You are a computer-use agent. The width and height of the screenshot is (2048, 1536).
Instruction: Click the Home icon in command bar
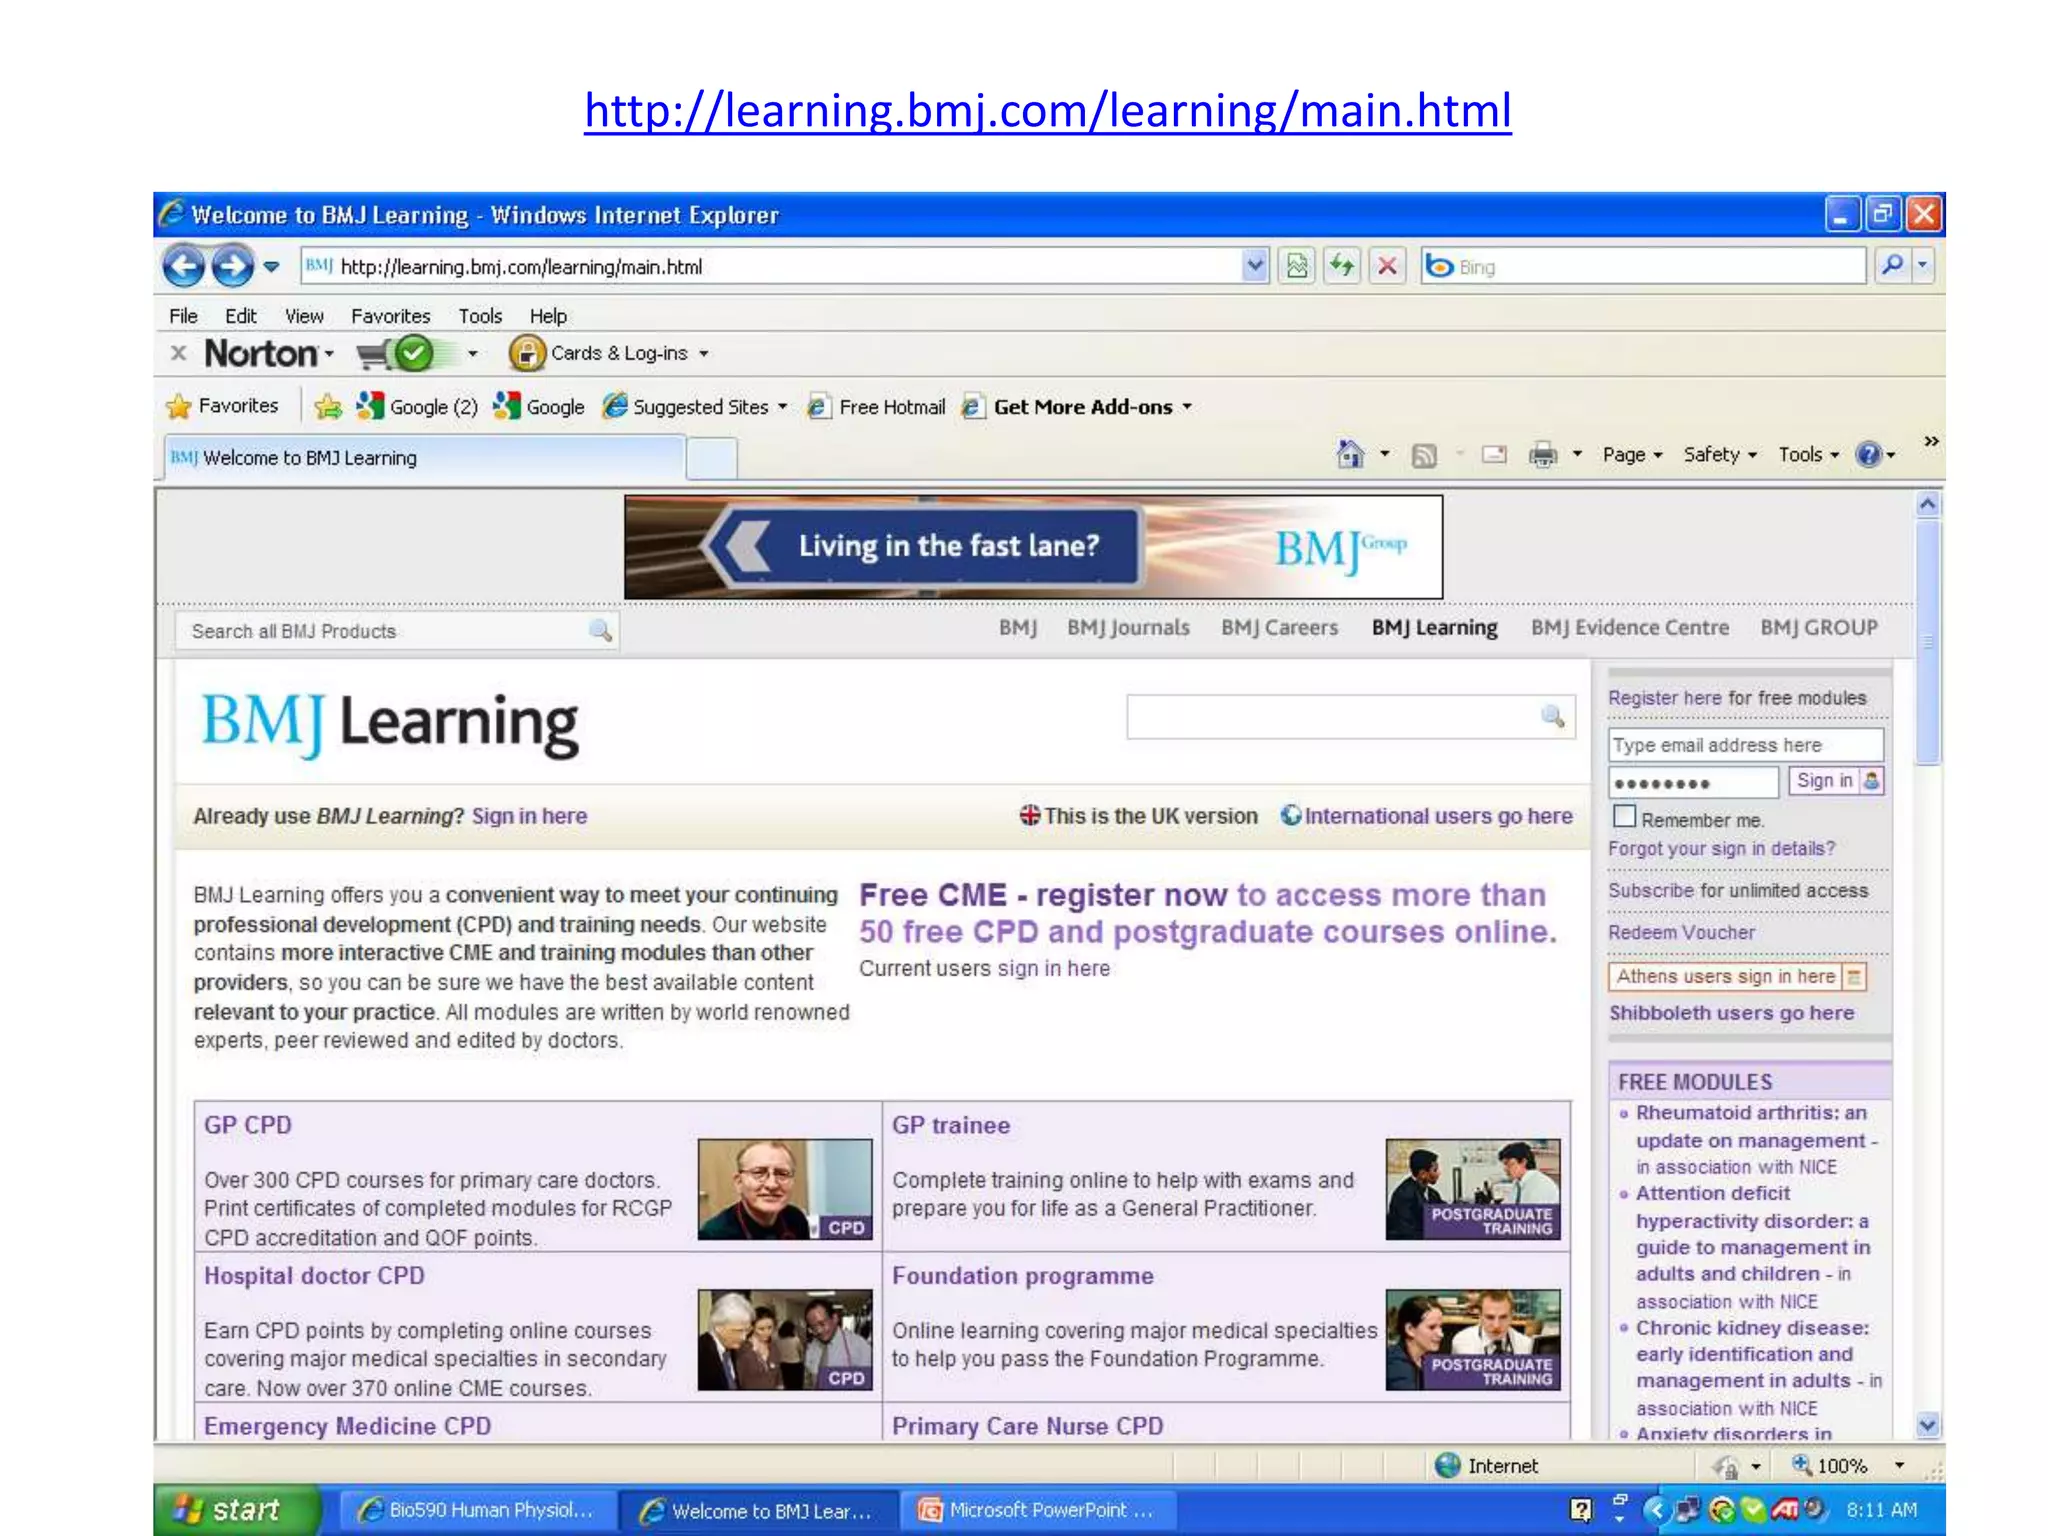coord(1350,455)
